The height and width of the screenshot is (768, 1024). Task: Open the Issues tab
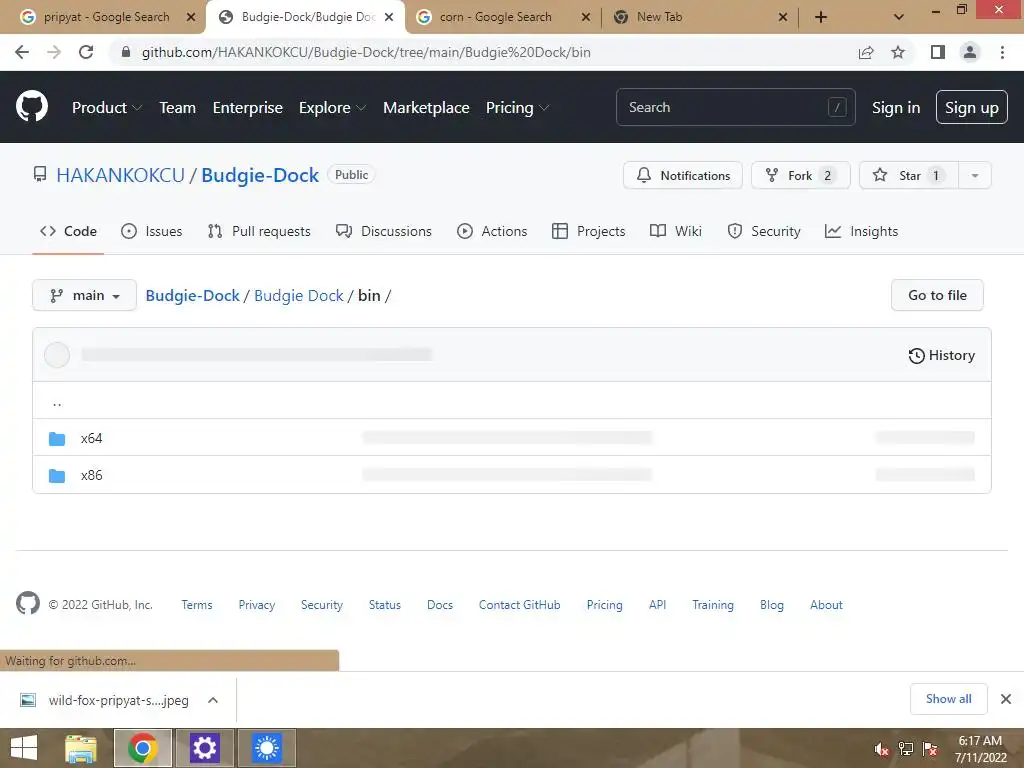pos(152,231)
